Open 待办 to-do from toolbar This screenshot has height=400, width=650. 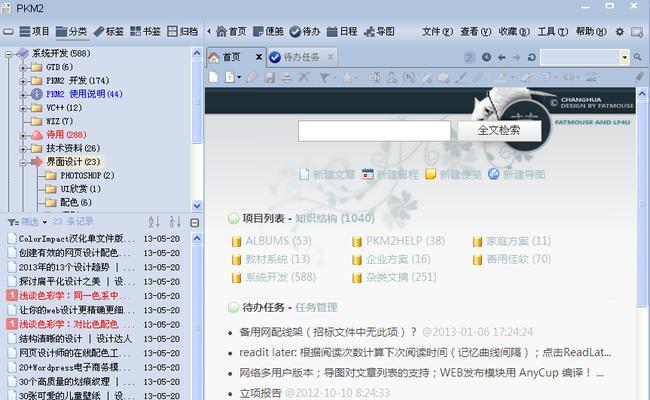[305, 32]
